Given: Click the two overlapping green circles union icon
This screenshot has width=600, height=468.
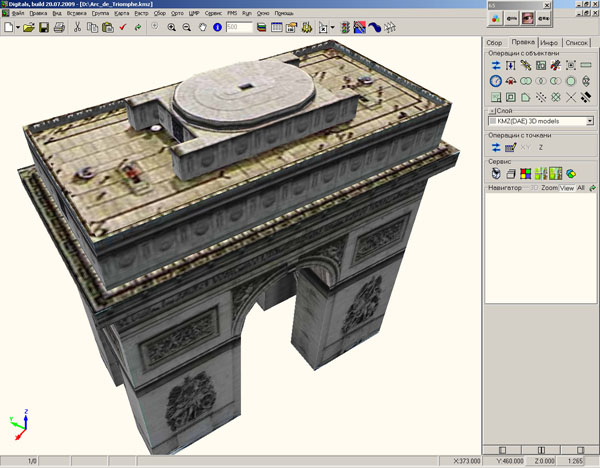Looking at the screenshot, I should (x=526, y=81).
